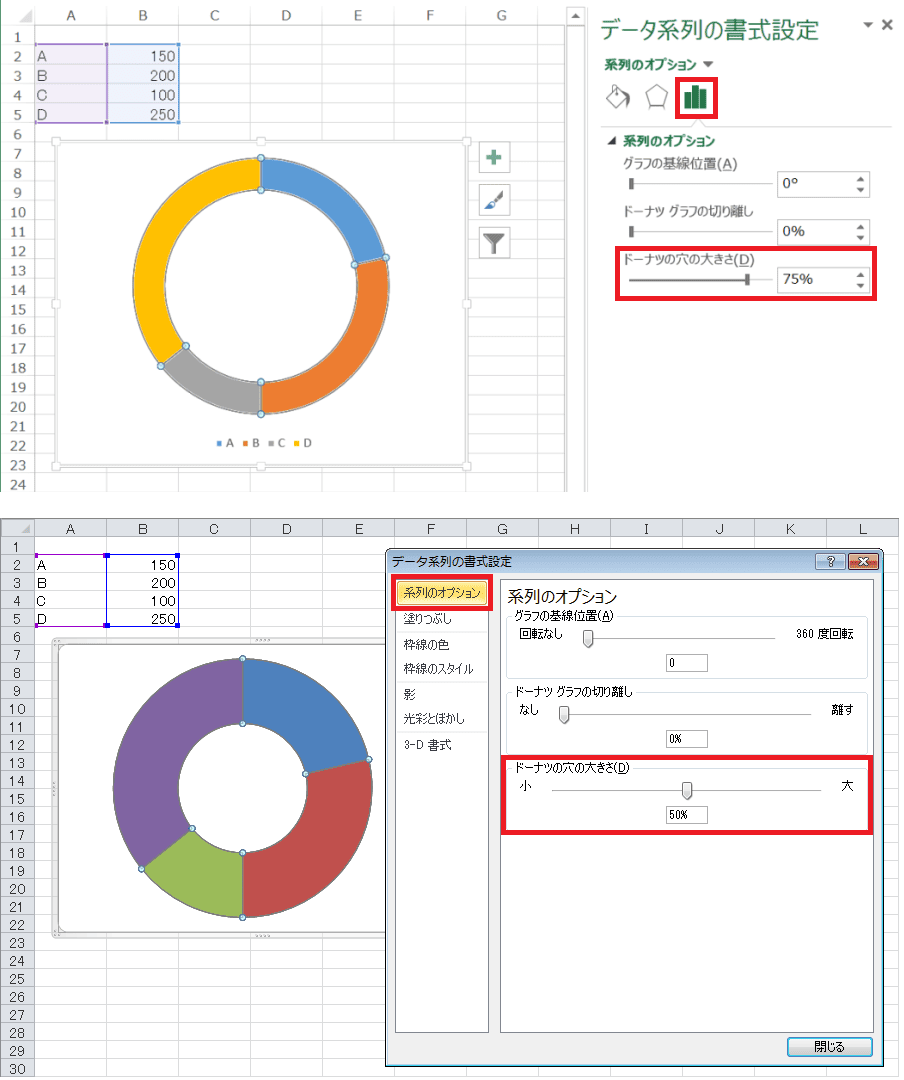Select the Effects pentagon icon
The image size is (904, 1080).
[655, 97]
